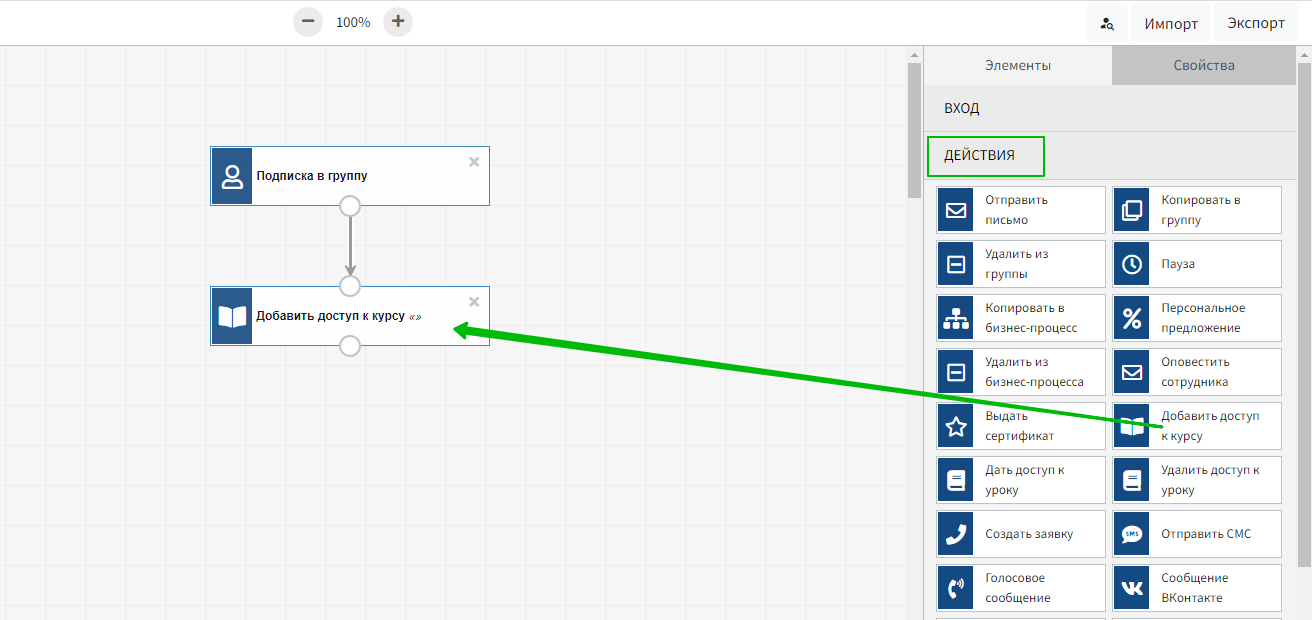Choose the Send SMS speech bubble icon
The image size is (1312, 620).
pyautogui.click(x=1132, y=534)
